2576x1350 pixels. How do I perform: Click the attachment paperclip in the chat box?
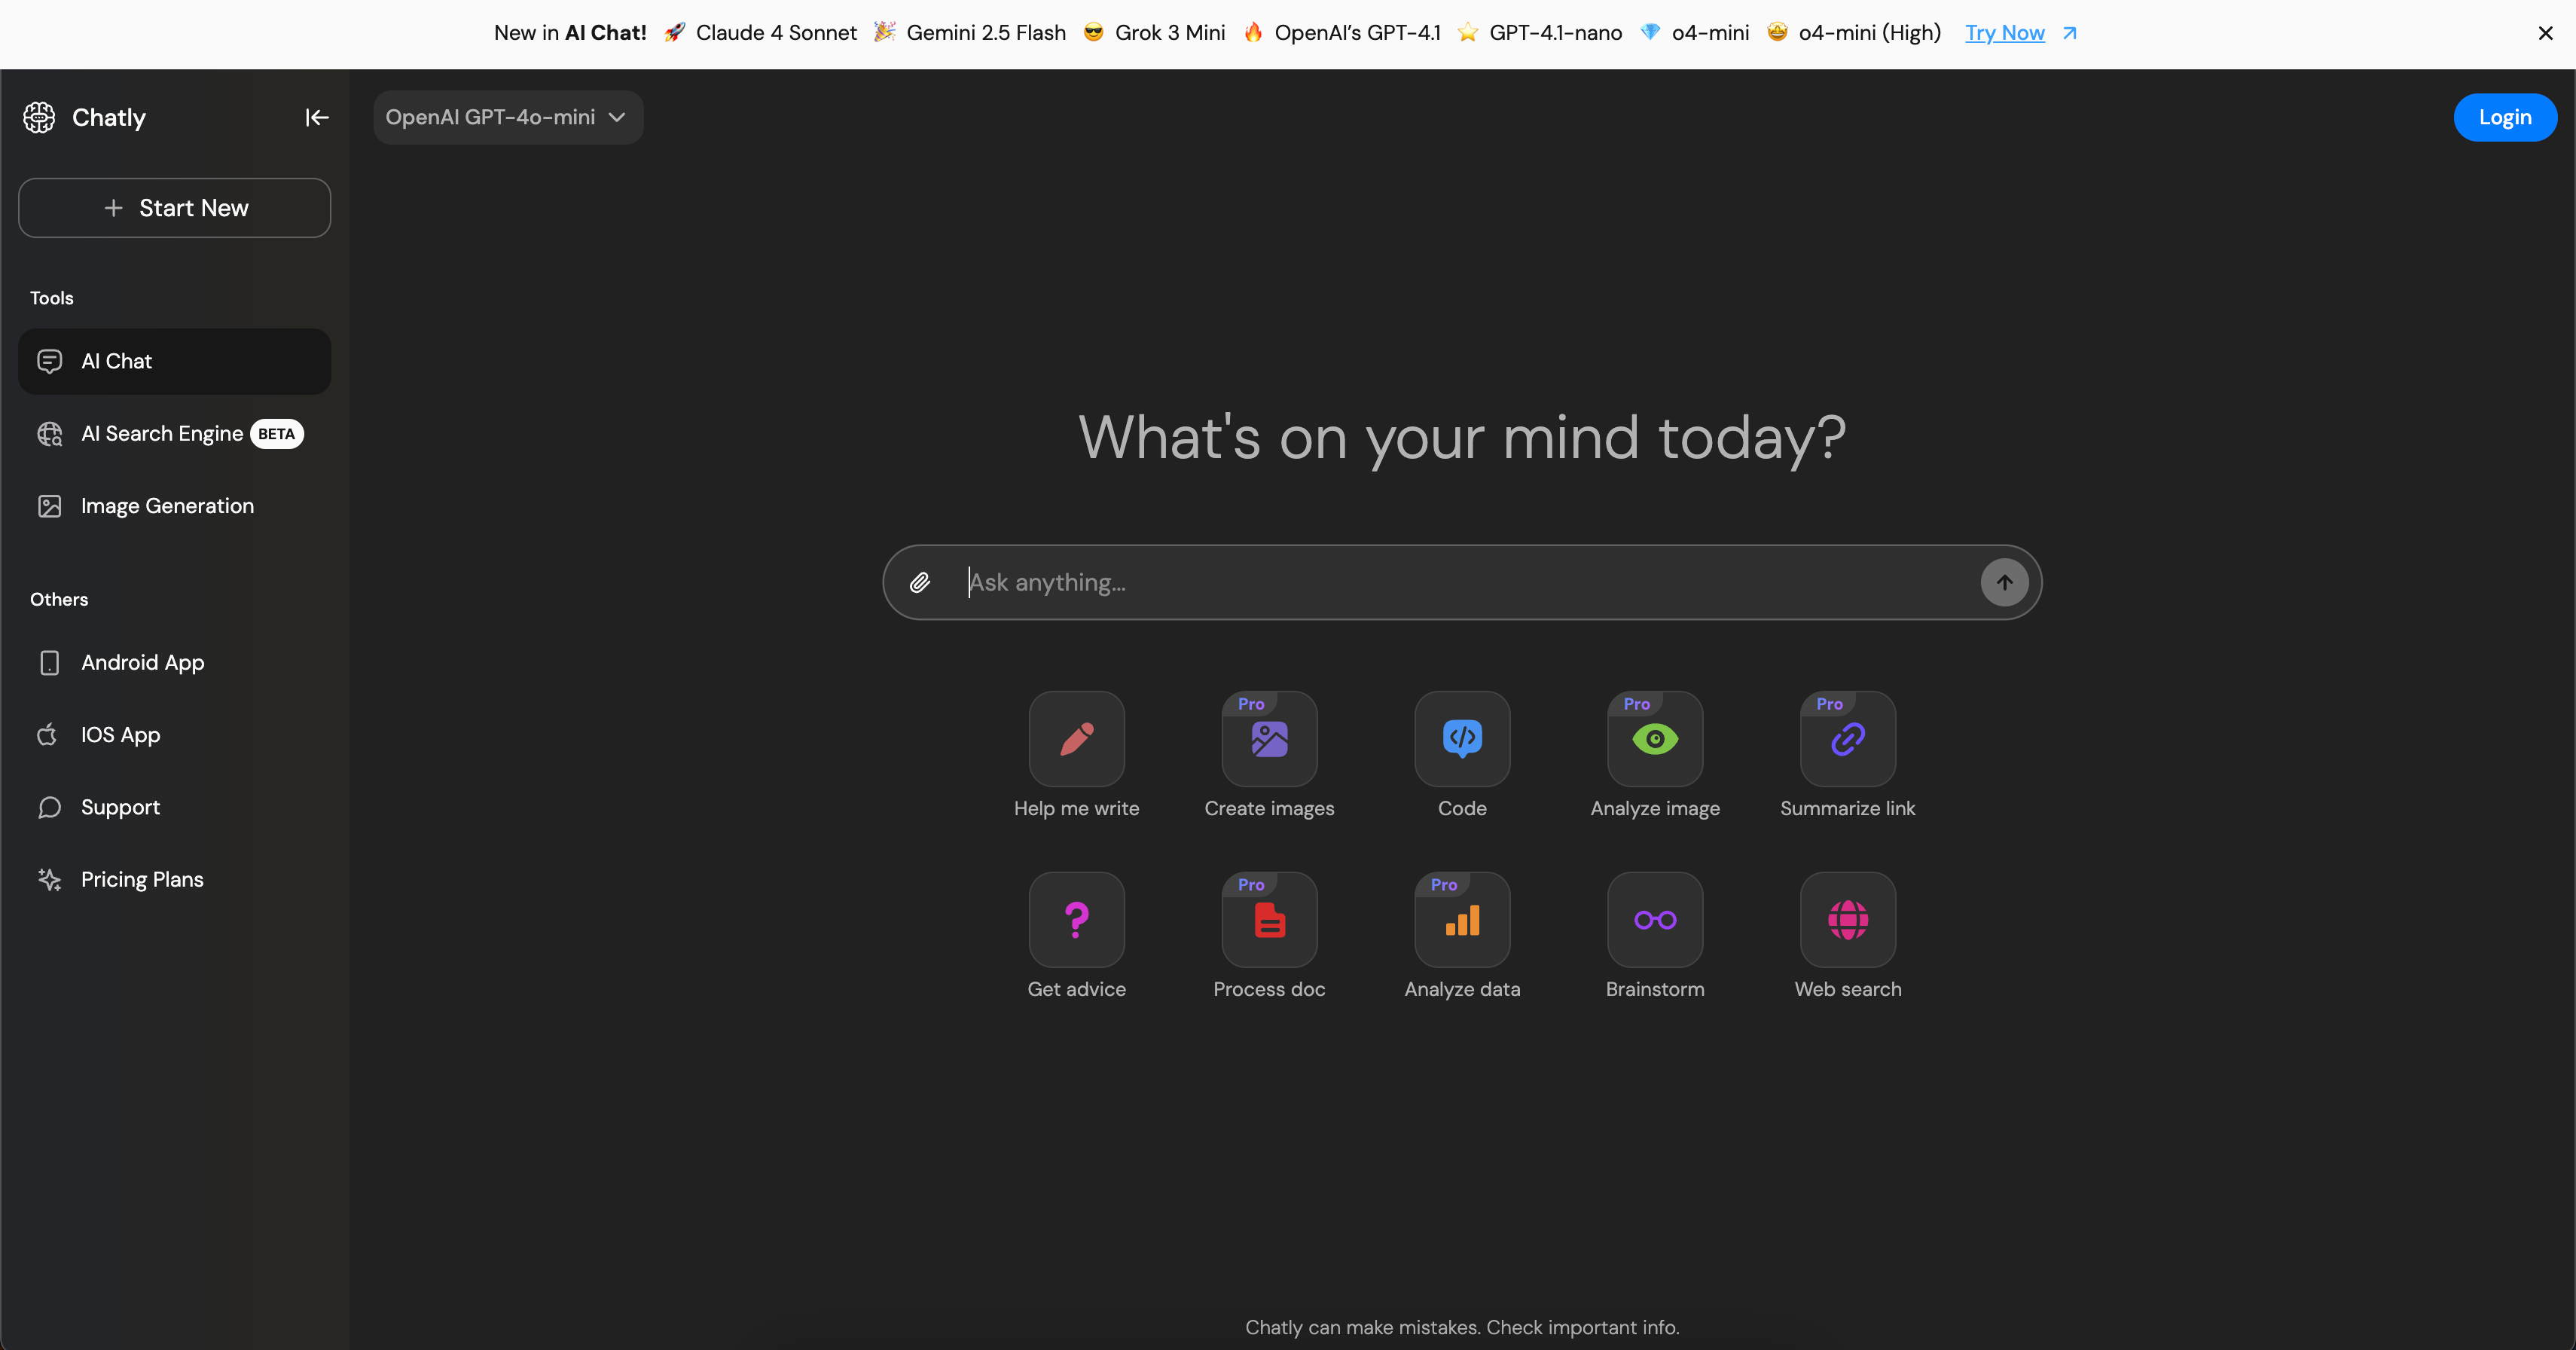click(920, 582)
